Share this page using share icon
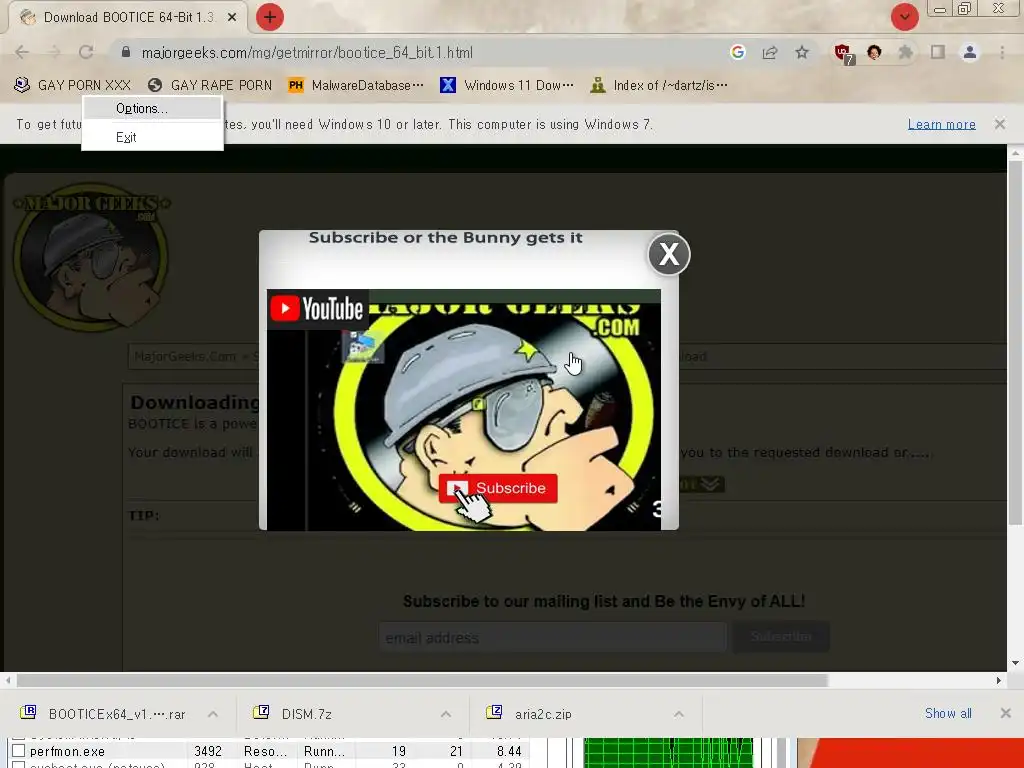 click(770, 52)
